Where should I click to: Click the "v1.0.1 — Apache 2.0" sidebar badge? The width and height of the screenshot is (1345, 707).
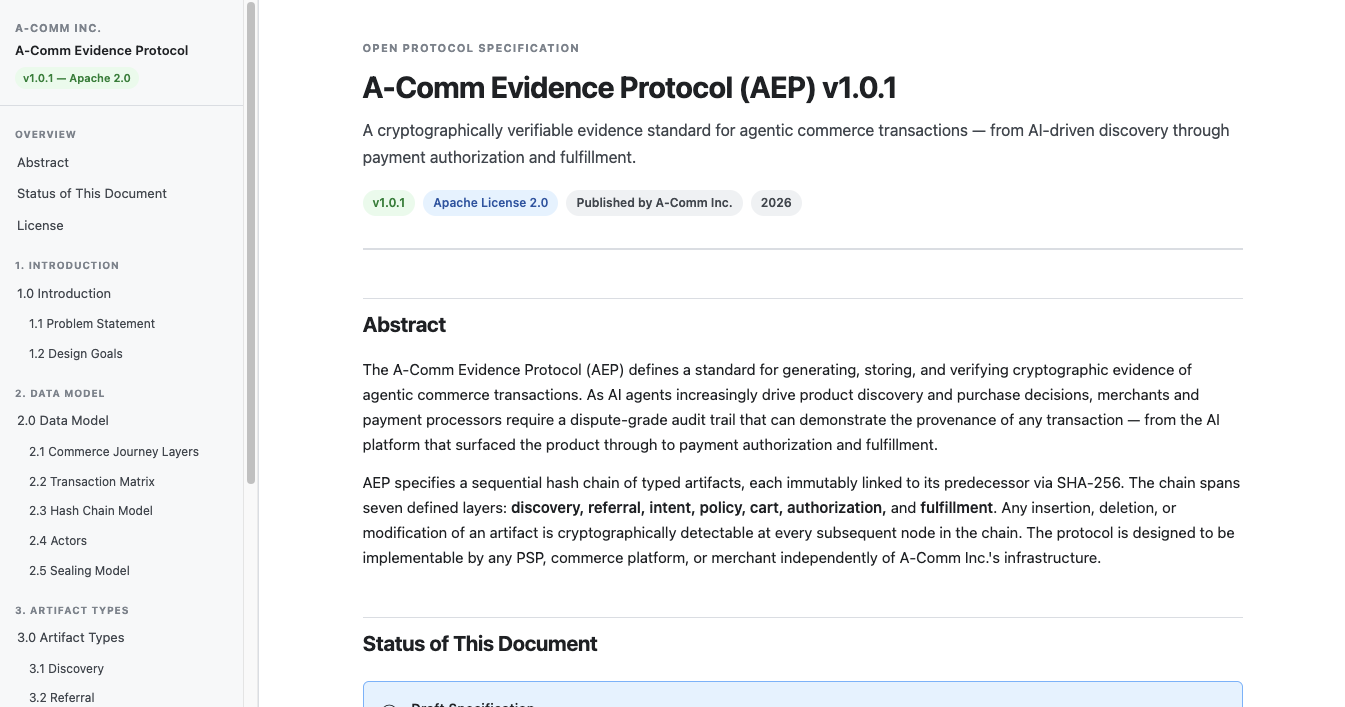point(76,76)
